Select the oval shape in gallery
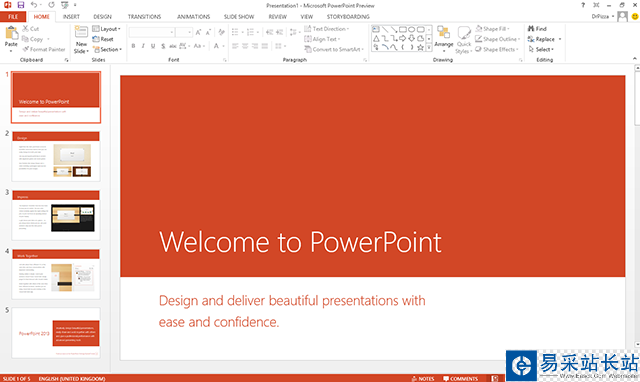 (x=411, y=29)
